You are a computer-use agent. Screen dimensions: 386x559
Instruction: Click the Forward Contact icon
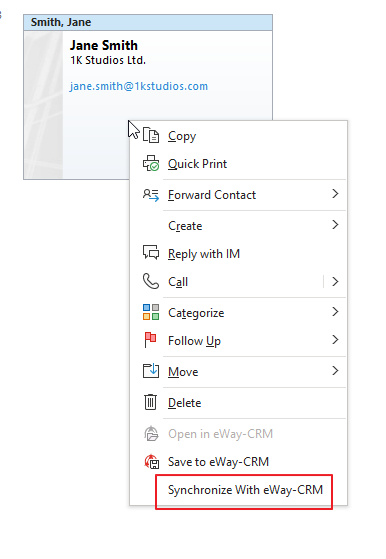(151, 195)
